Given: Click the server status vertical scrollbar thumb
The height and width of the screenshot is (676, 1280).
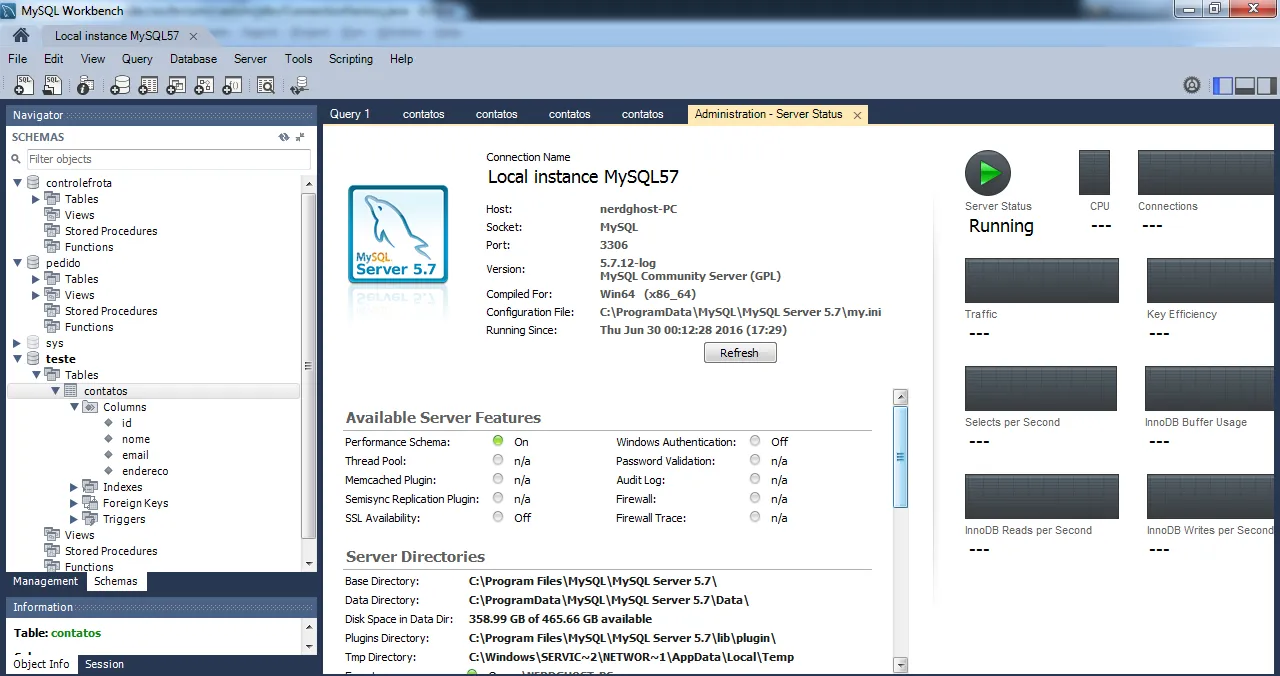Looking at the screenshot, I should (900, 457).
